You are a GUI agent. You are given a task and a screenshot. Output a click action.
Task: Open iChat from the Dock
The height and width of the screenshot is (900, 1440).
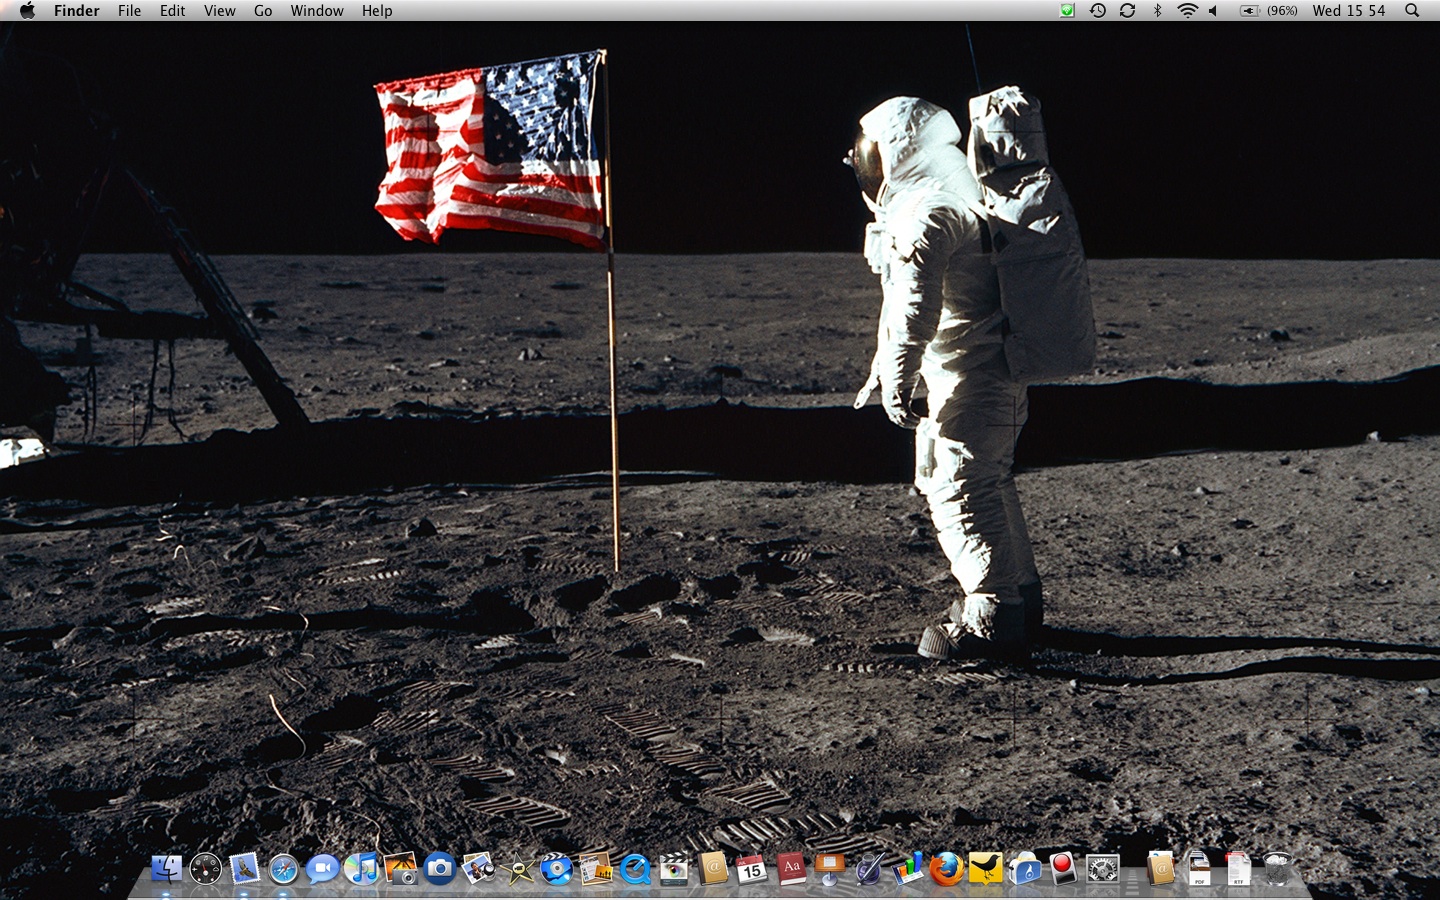322,868
